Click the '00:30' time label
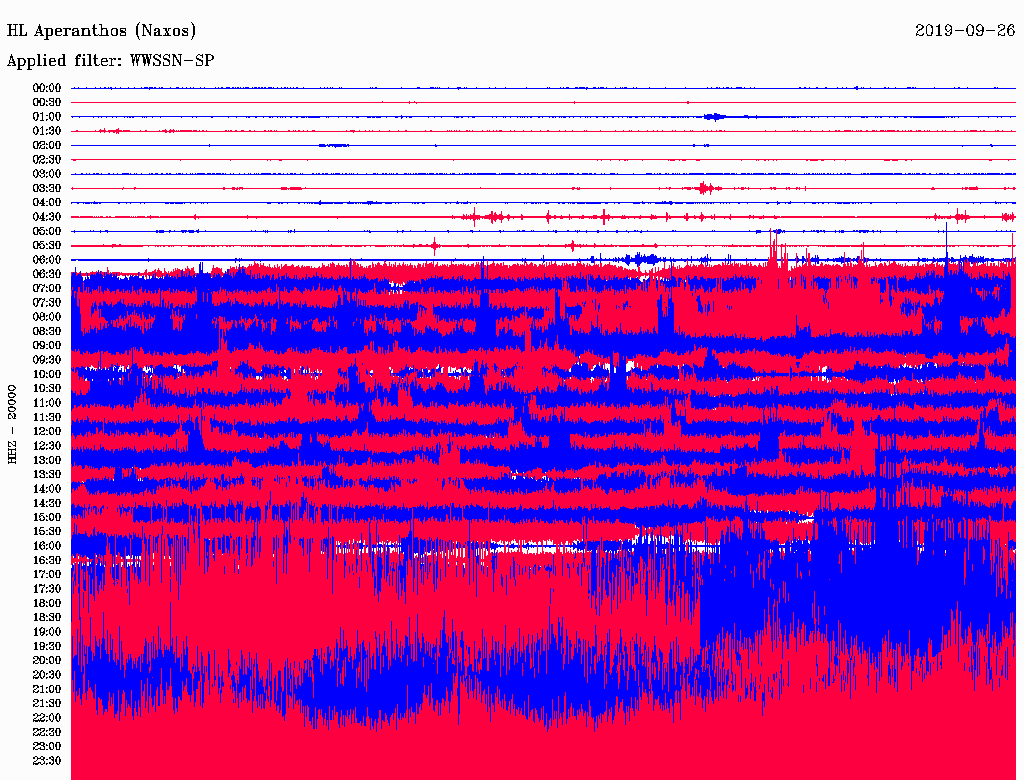The height and width of the screenshot is (780, 1024). click(x=47, y=103)
